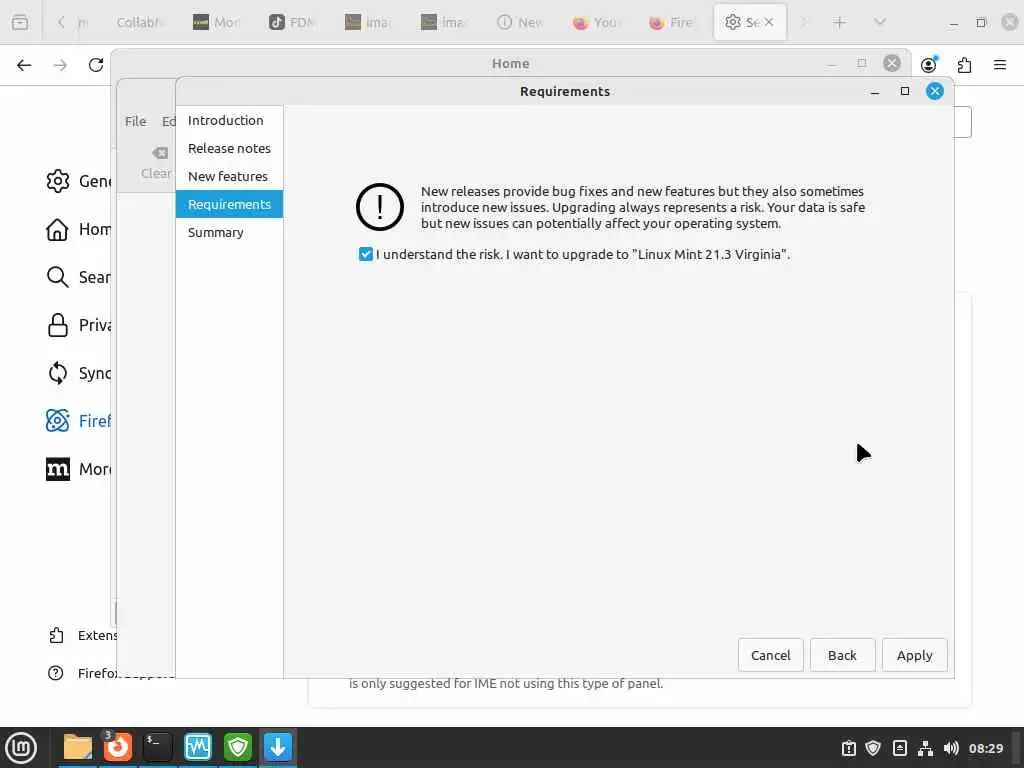Viewport: 1024px width, 768px height.
Task: Select the Requirements step
Action: coord(229,204)
